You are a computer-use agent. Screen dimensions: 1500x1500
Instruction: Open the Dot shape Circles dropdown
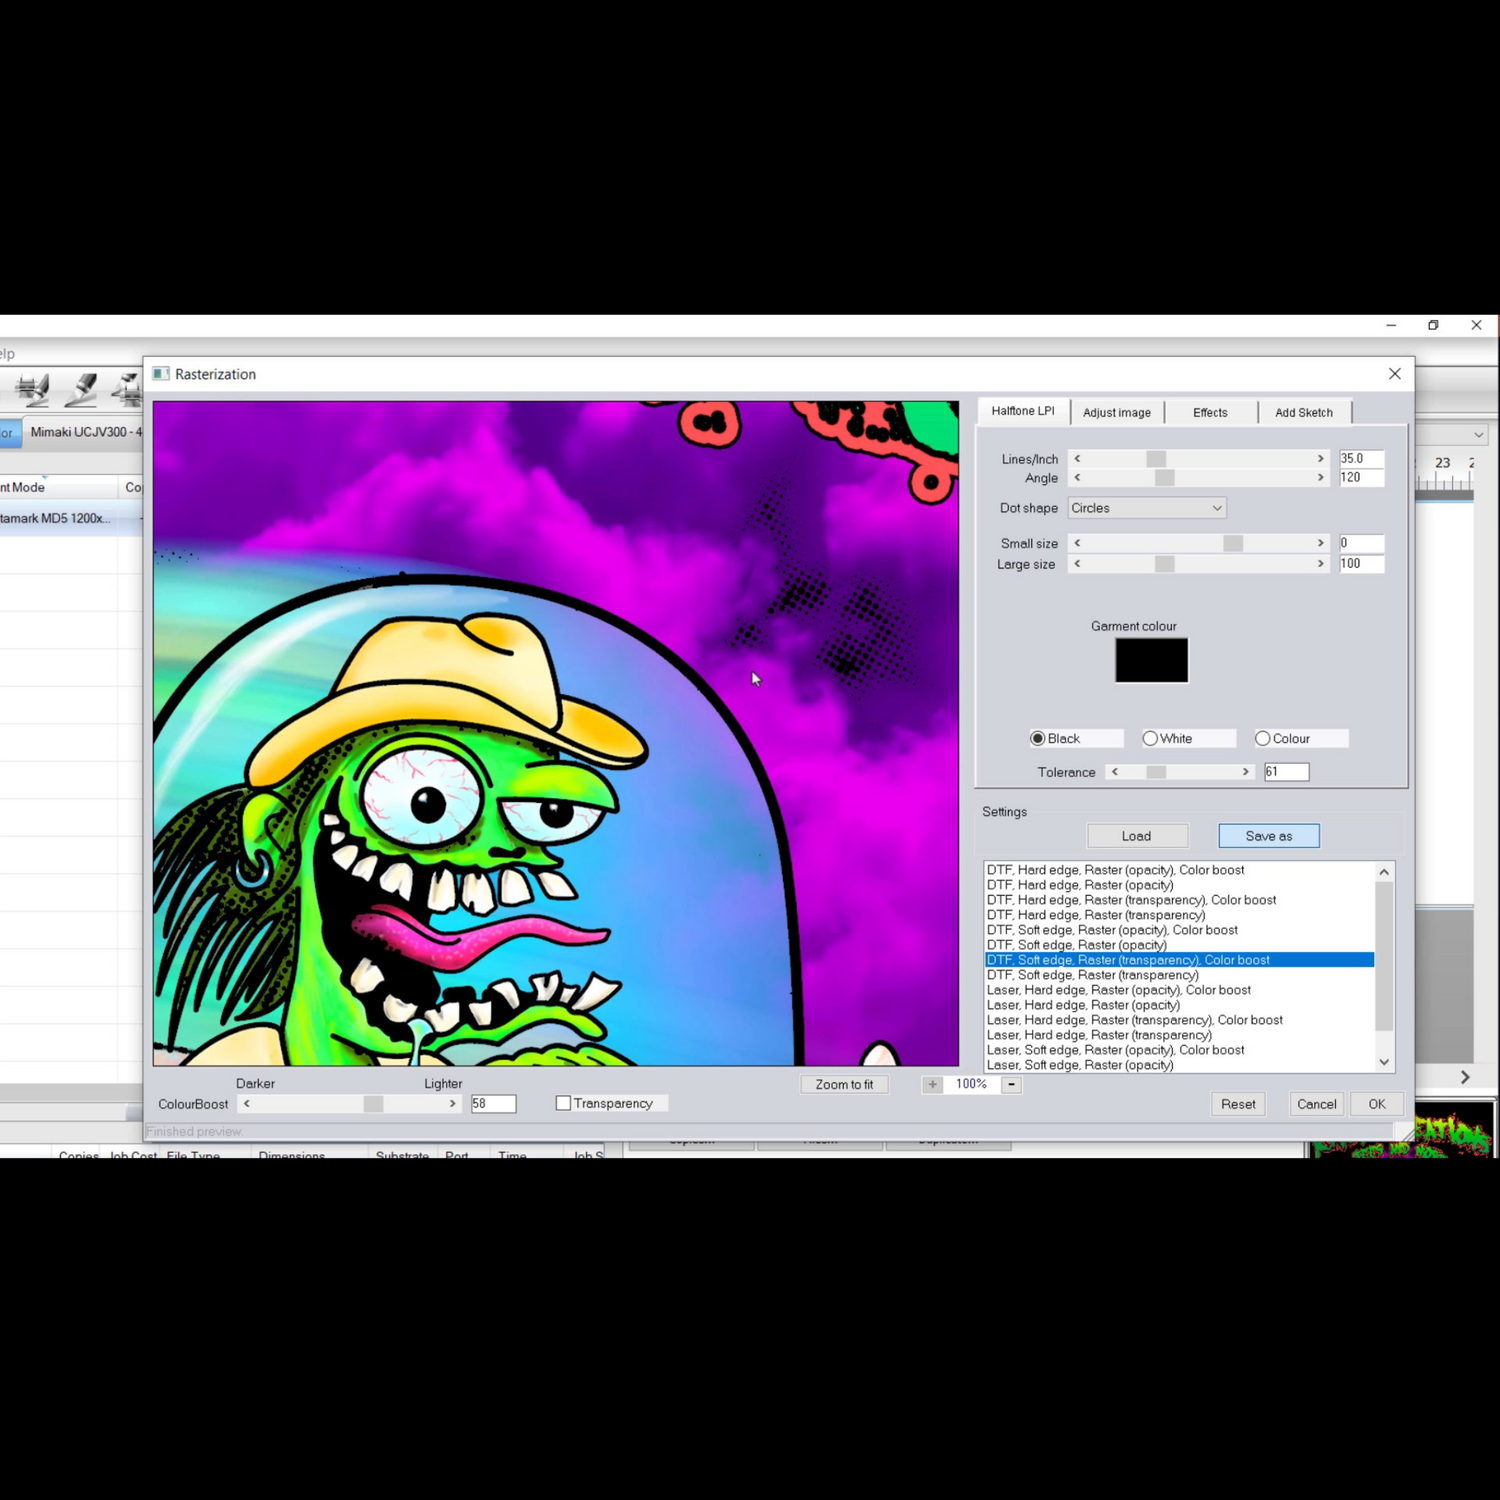(1147, 508)
